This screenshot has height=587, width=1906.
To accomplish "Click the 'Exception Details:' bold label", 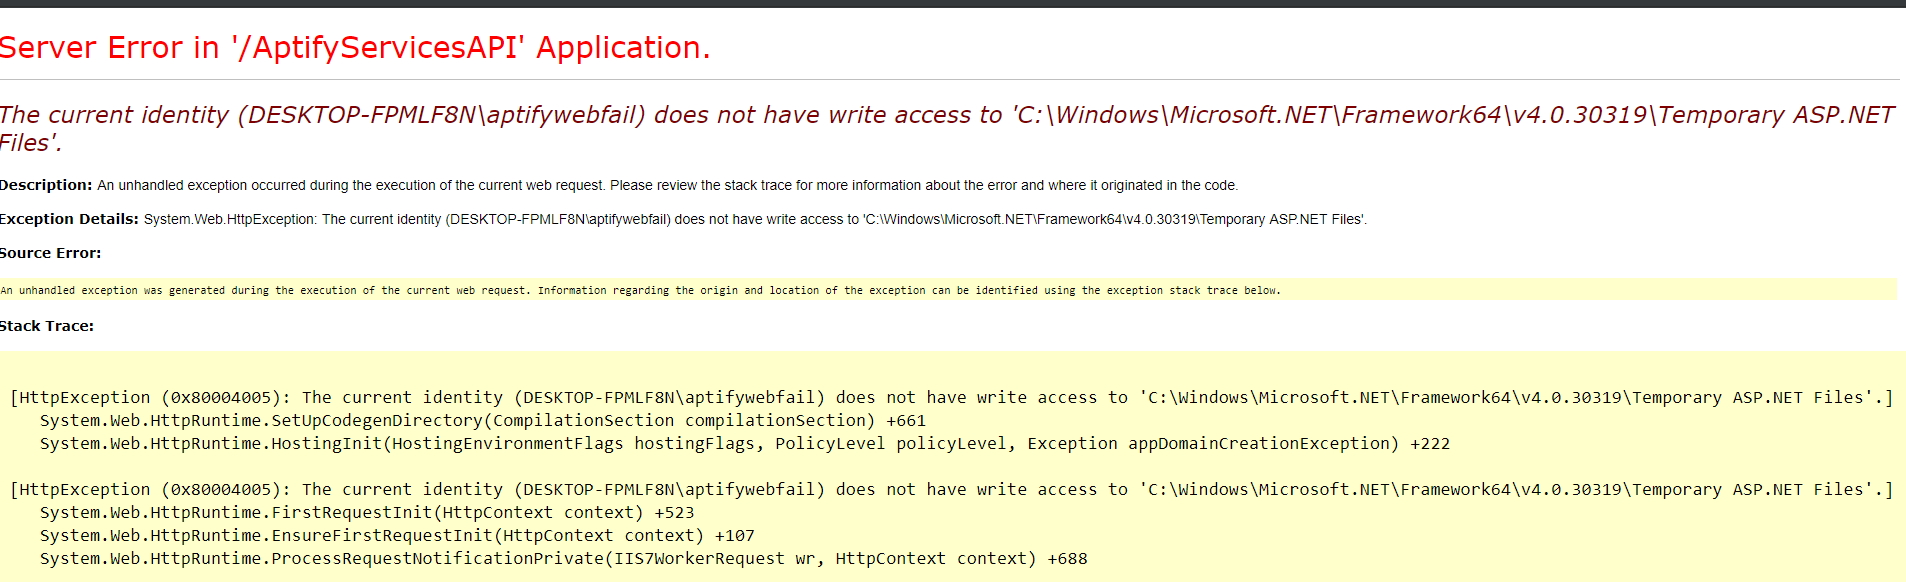I will (69, 219).
